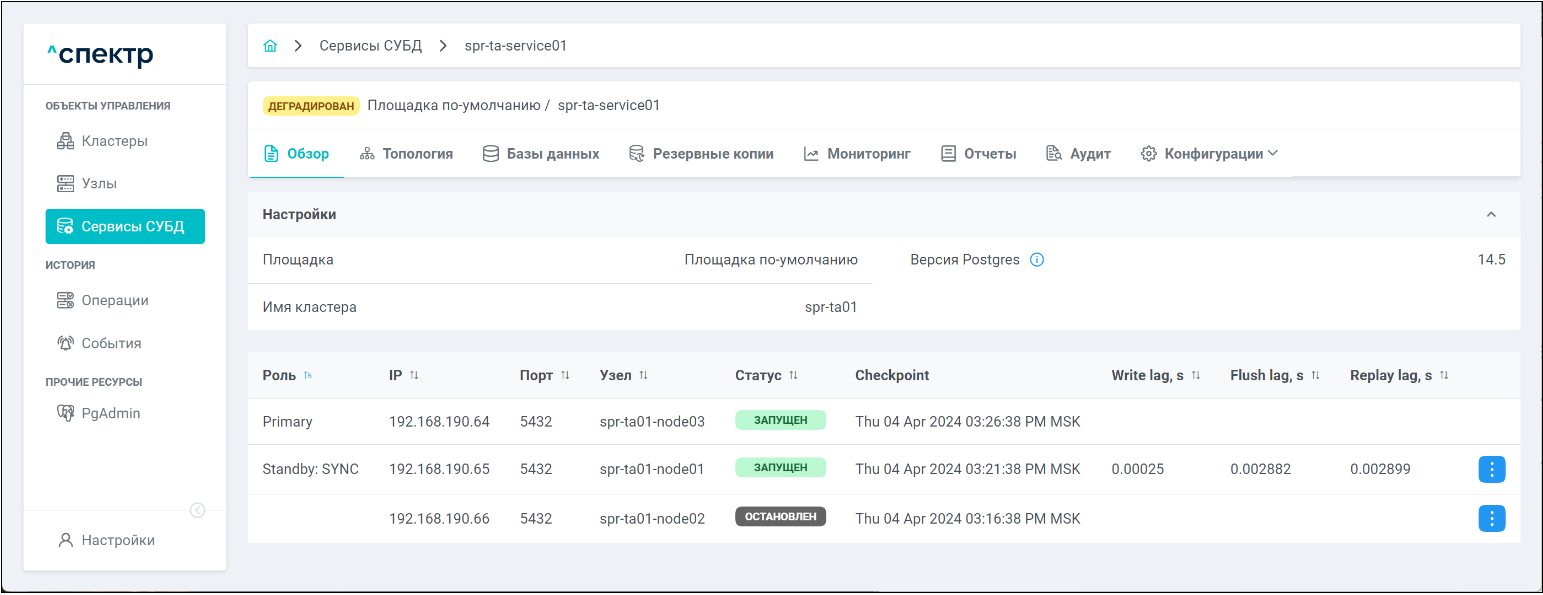Collapse the sidebar with arrow icon
Viewport: 1543px width, 595px height.
pos(198,510)
